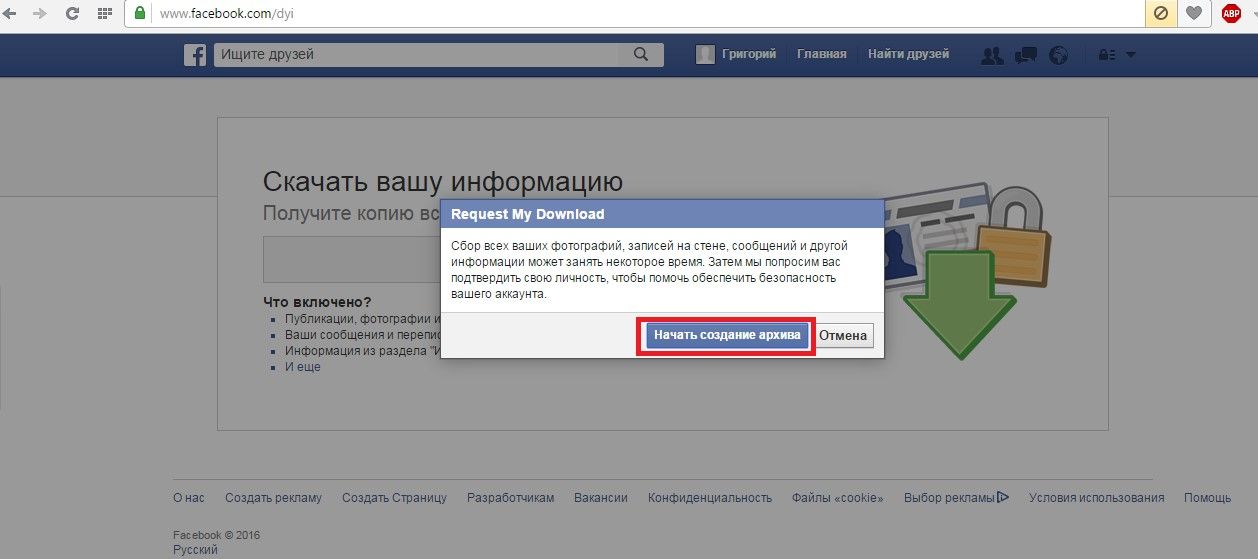The height and width of the screenshot is (559, 1258).
Task: Click the Помощь footer link
Action: click(x=1207, y=498)
